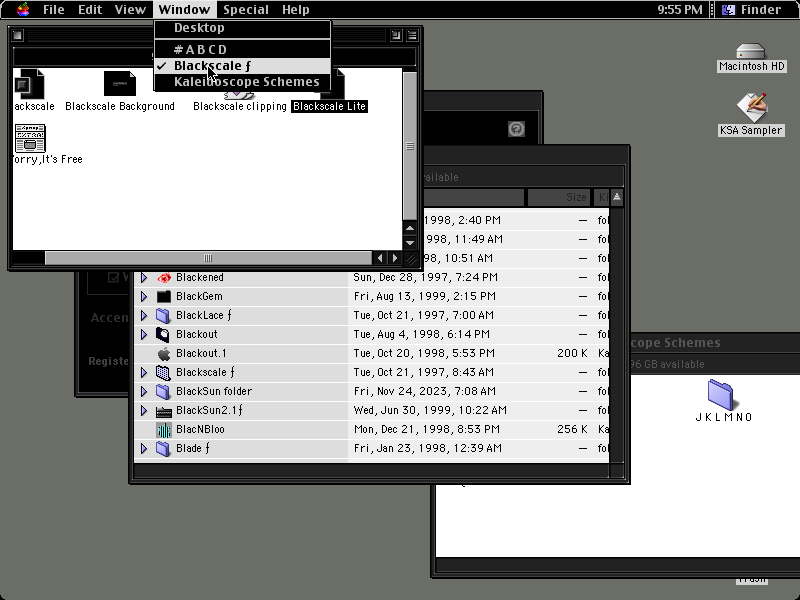Choose Kaleidoscope Schemes window entry
This screenshot has height=600, width=800.
[x=243, y=82]
